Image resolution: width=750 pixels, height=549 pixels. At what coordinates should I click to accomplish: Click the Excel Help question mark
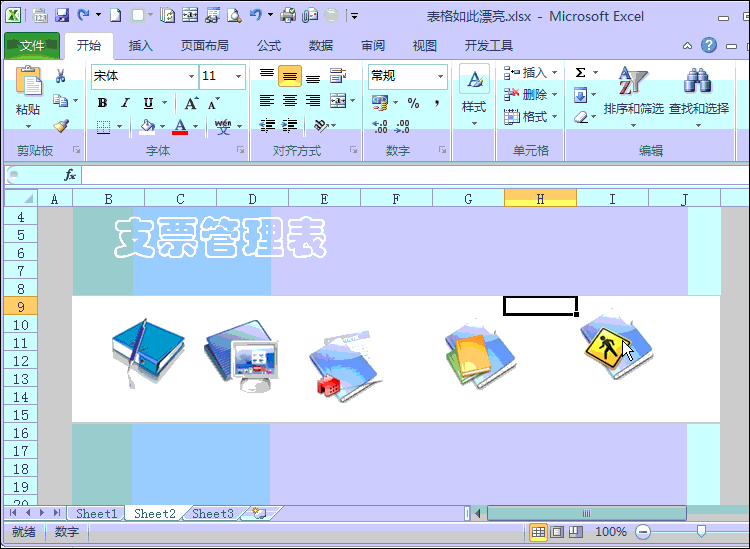[x=709, y=45]
